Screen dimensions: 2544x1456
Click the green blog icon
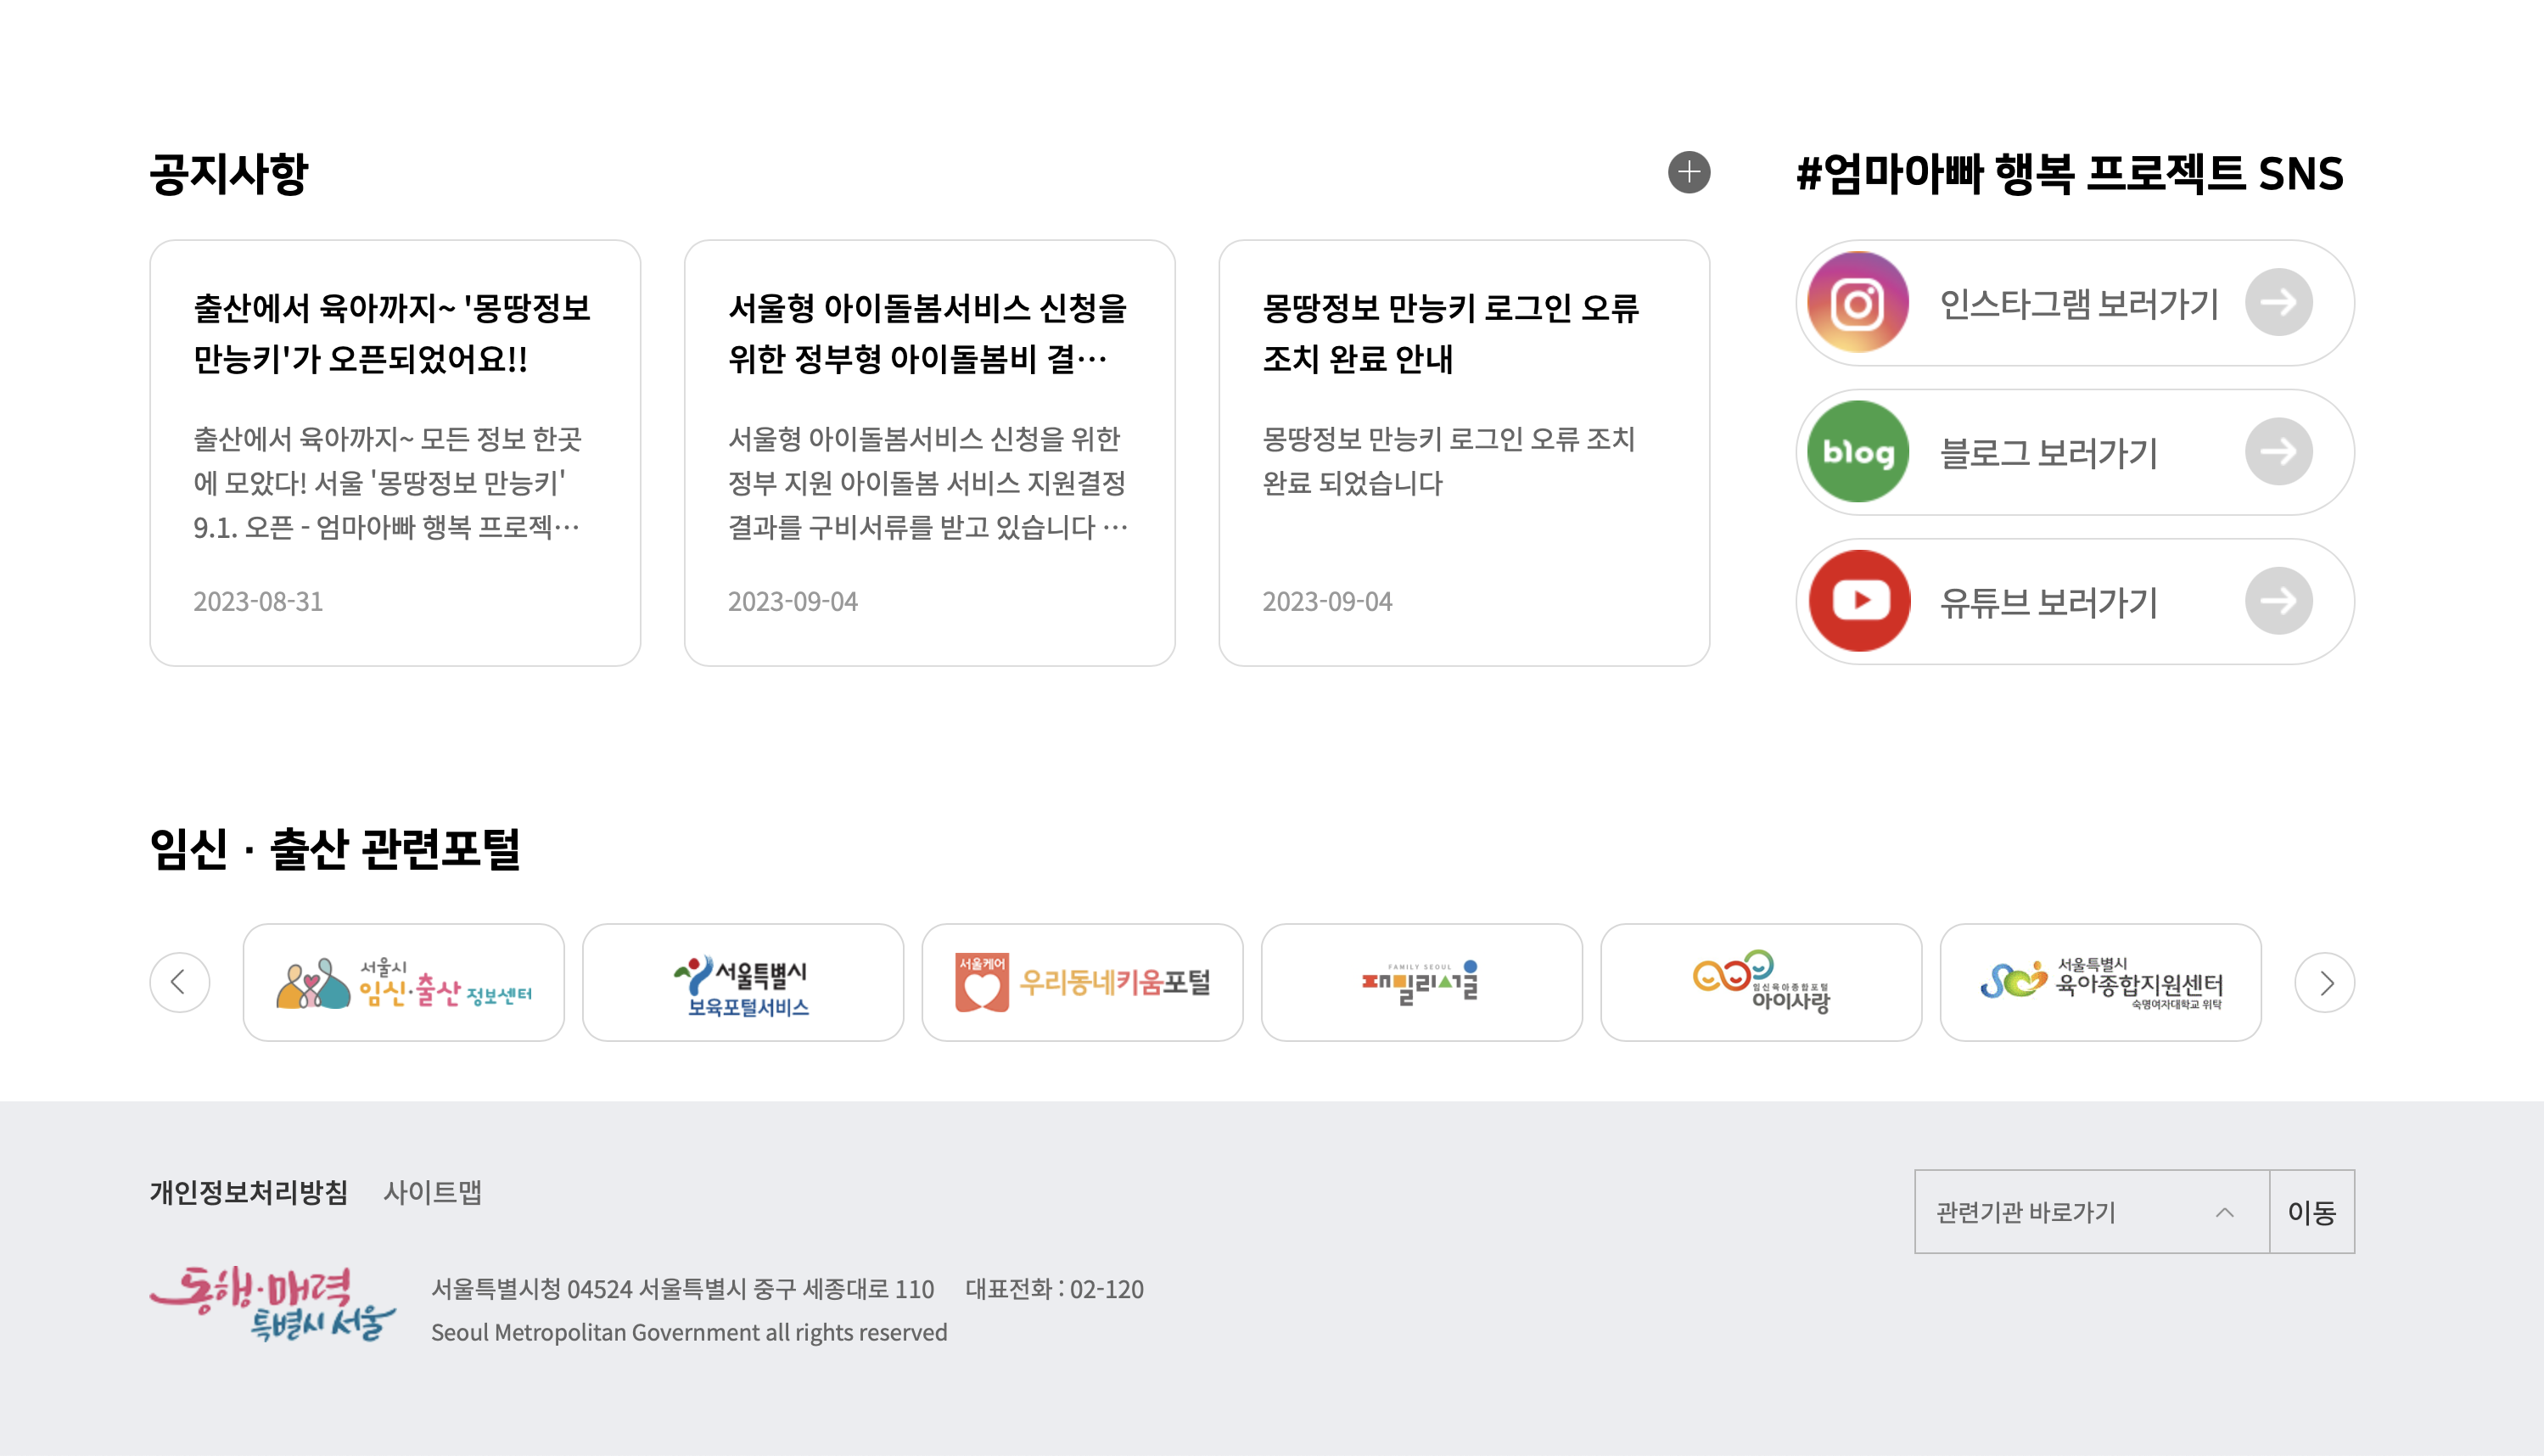tap(1858, 452)
